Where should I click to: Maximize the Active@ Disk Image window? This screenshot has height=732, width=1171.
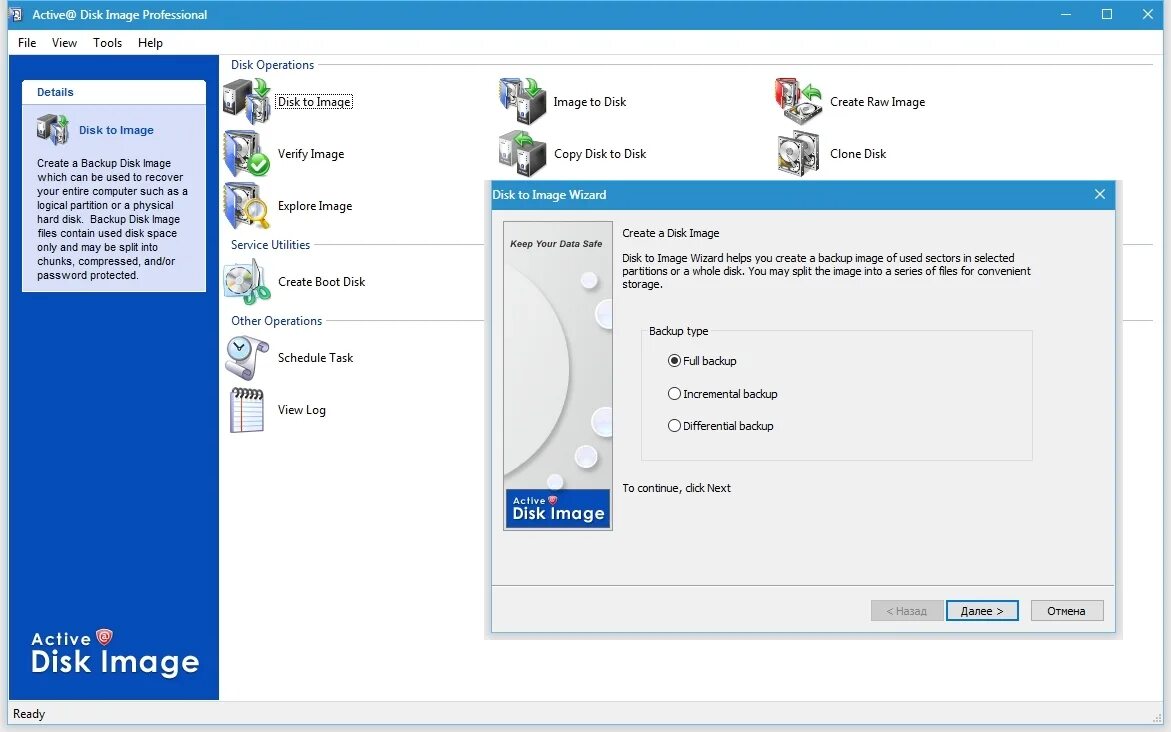[1107, 14]
